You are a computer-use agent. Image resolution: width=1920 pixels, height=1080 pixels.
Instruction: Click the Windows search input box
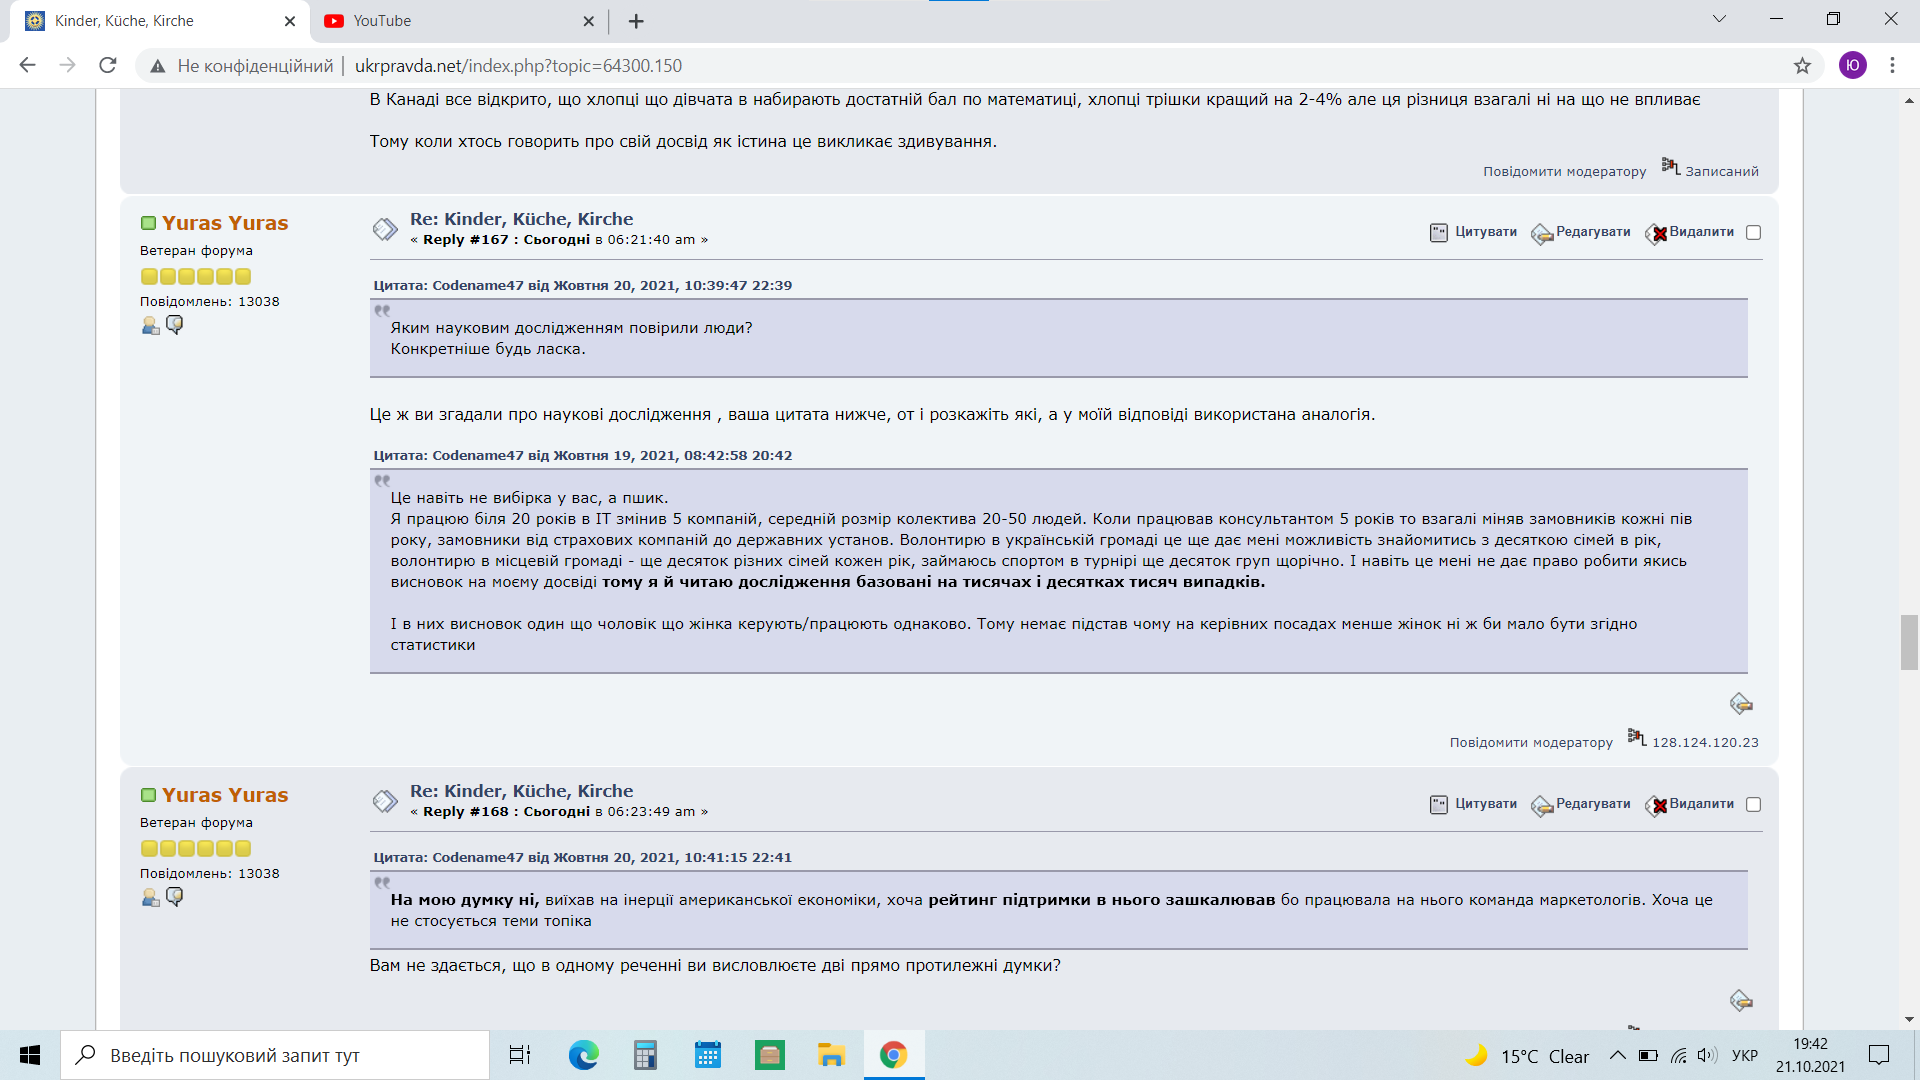coord(275,1055)
